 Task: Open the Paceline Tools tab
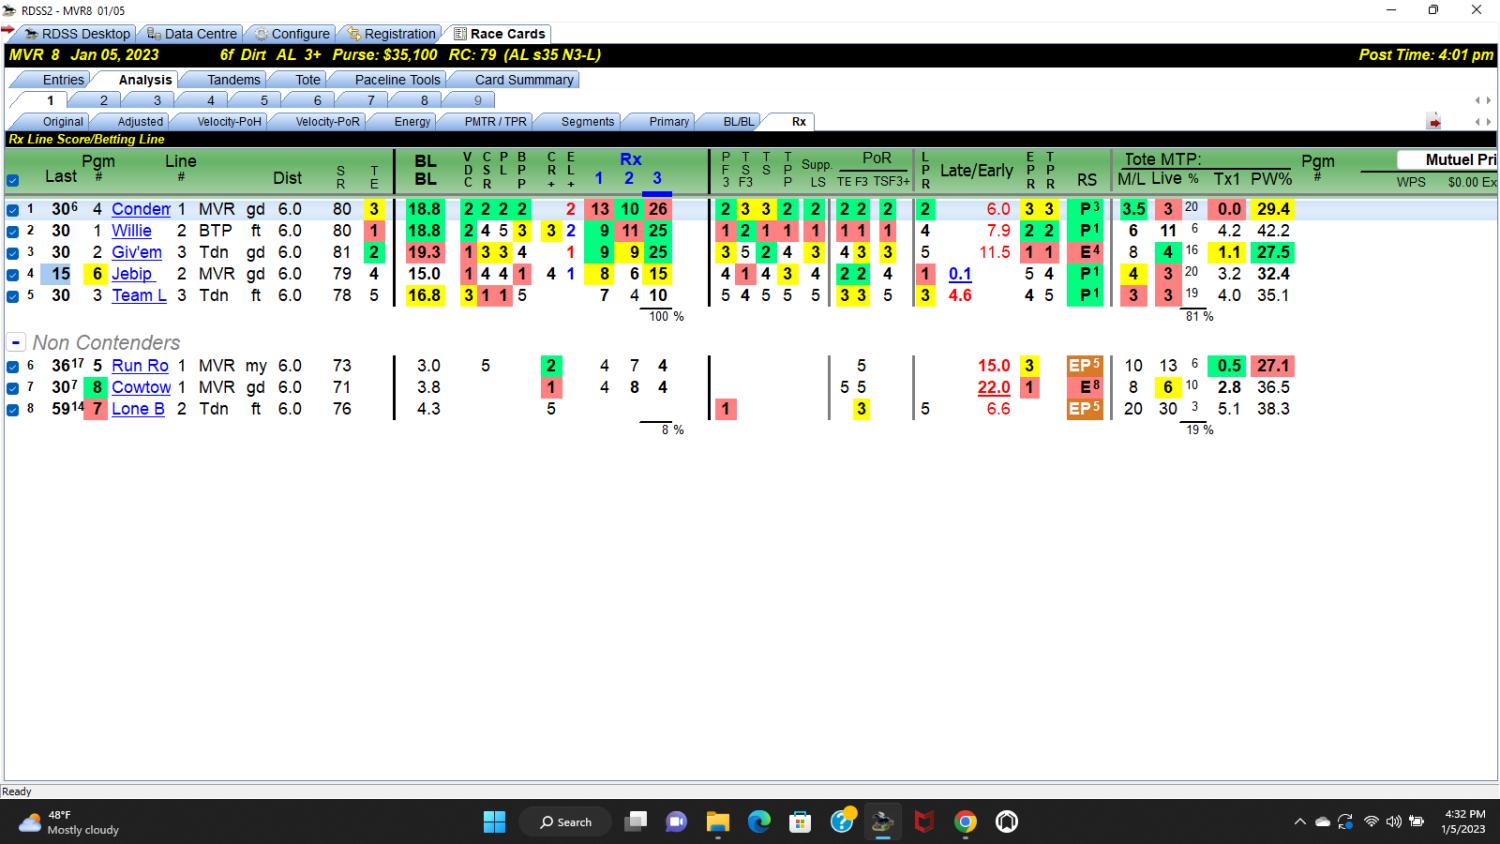(x=397, y=80)
